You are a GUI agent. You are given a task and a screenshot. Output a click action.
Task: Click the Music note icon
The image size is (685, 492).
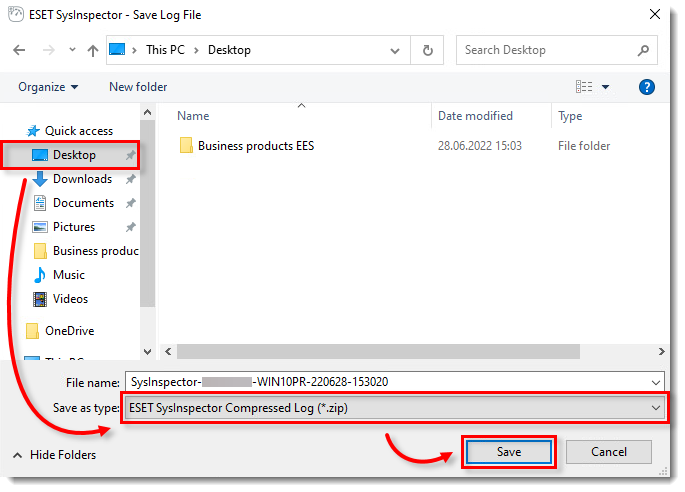pos(40,275)
